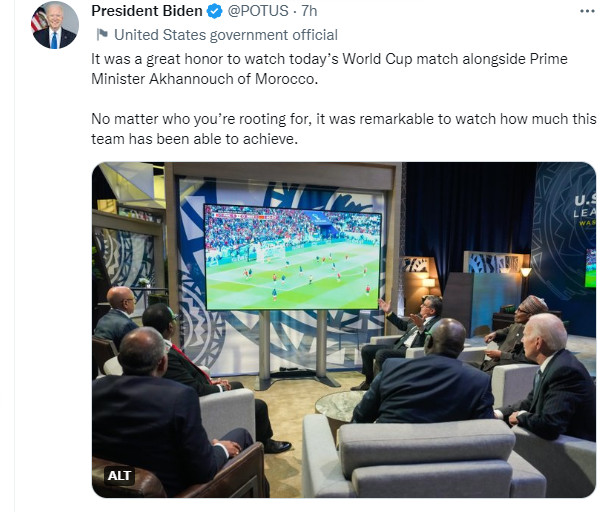
Task: Click the gray government official flag icon
Action: click(x=101, y=35)
